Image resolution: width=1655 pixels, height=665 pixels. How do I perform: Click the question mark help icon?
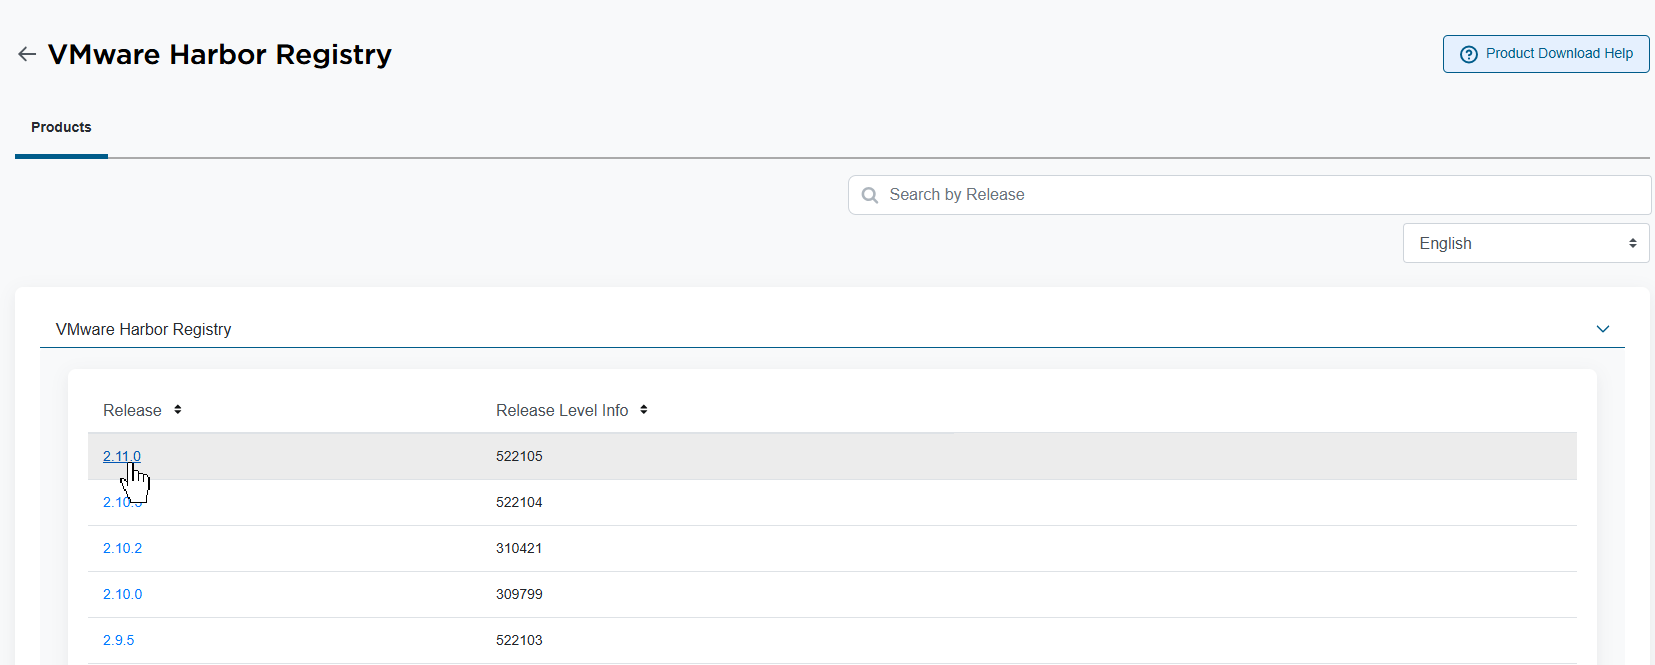click(1468, 54)
